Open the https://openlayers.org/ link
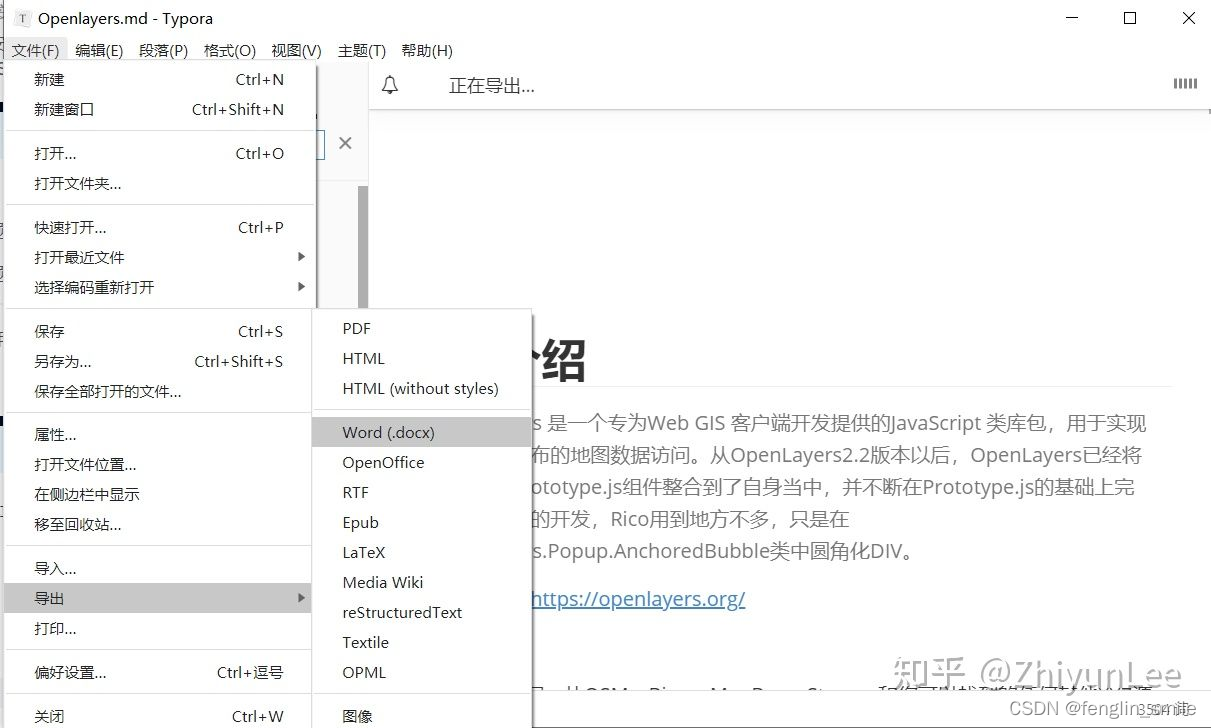The image size is (1211, 728). pyautogui.click(x=638, y=599)
